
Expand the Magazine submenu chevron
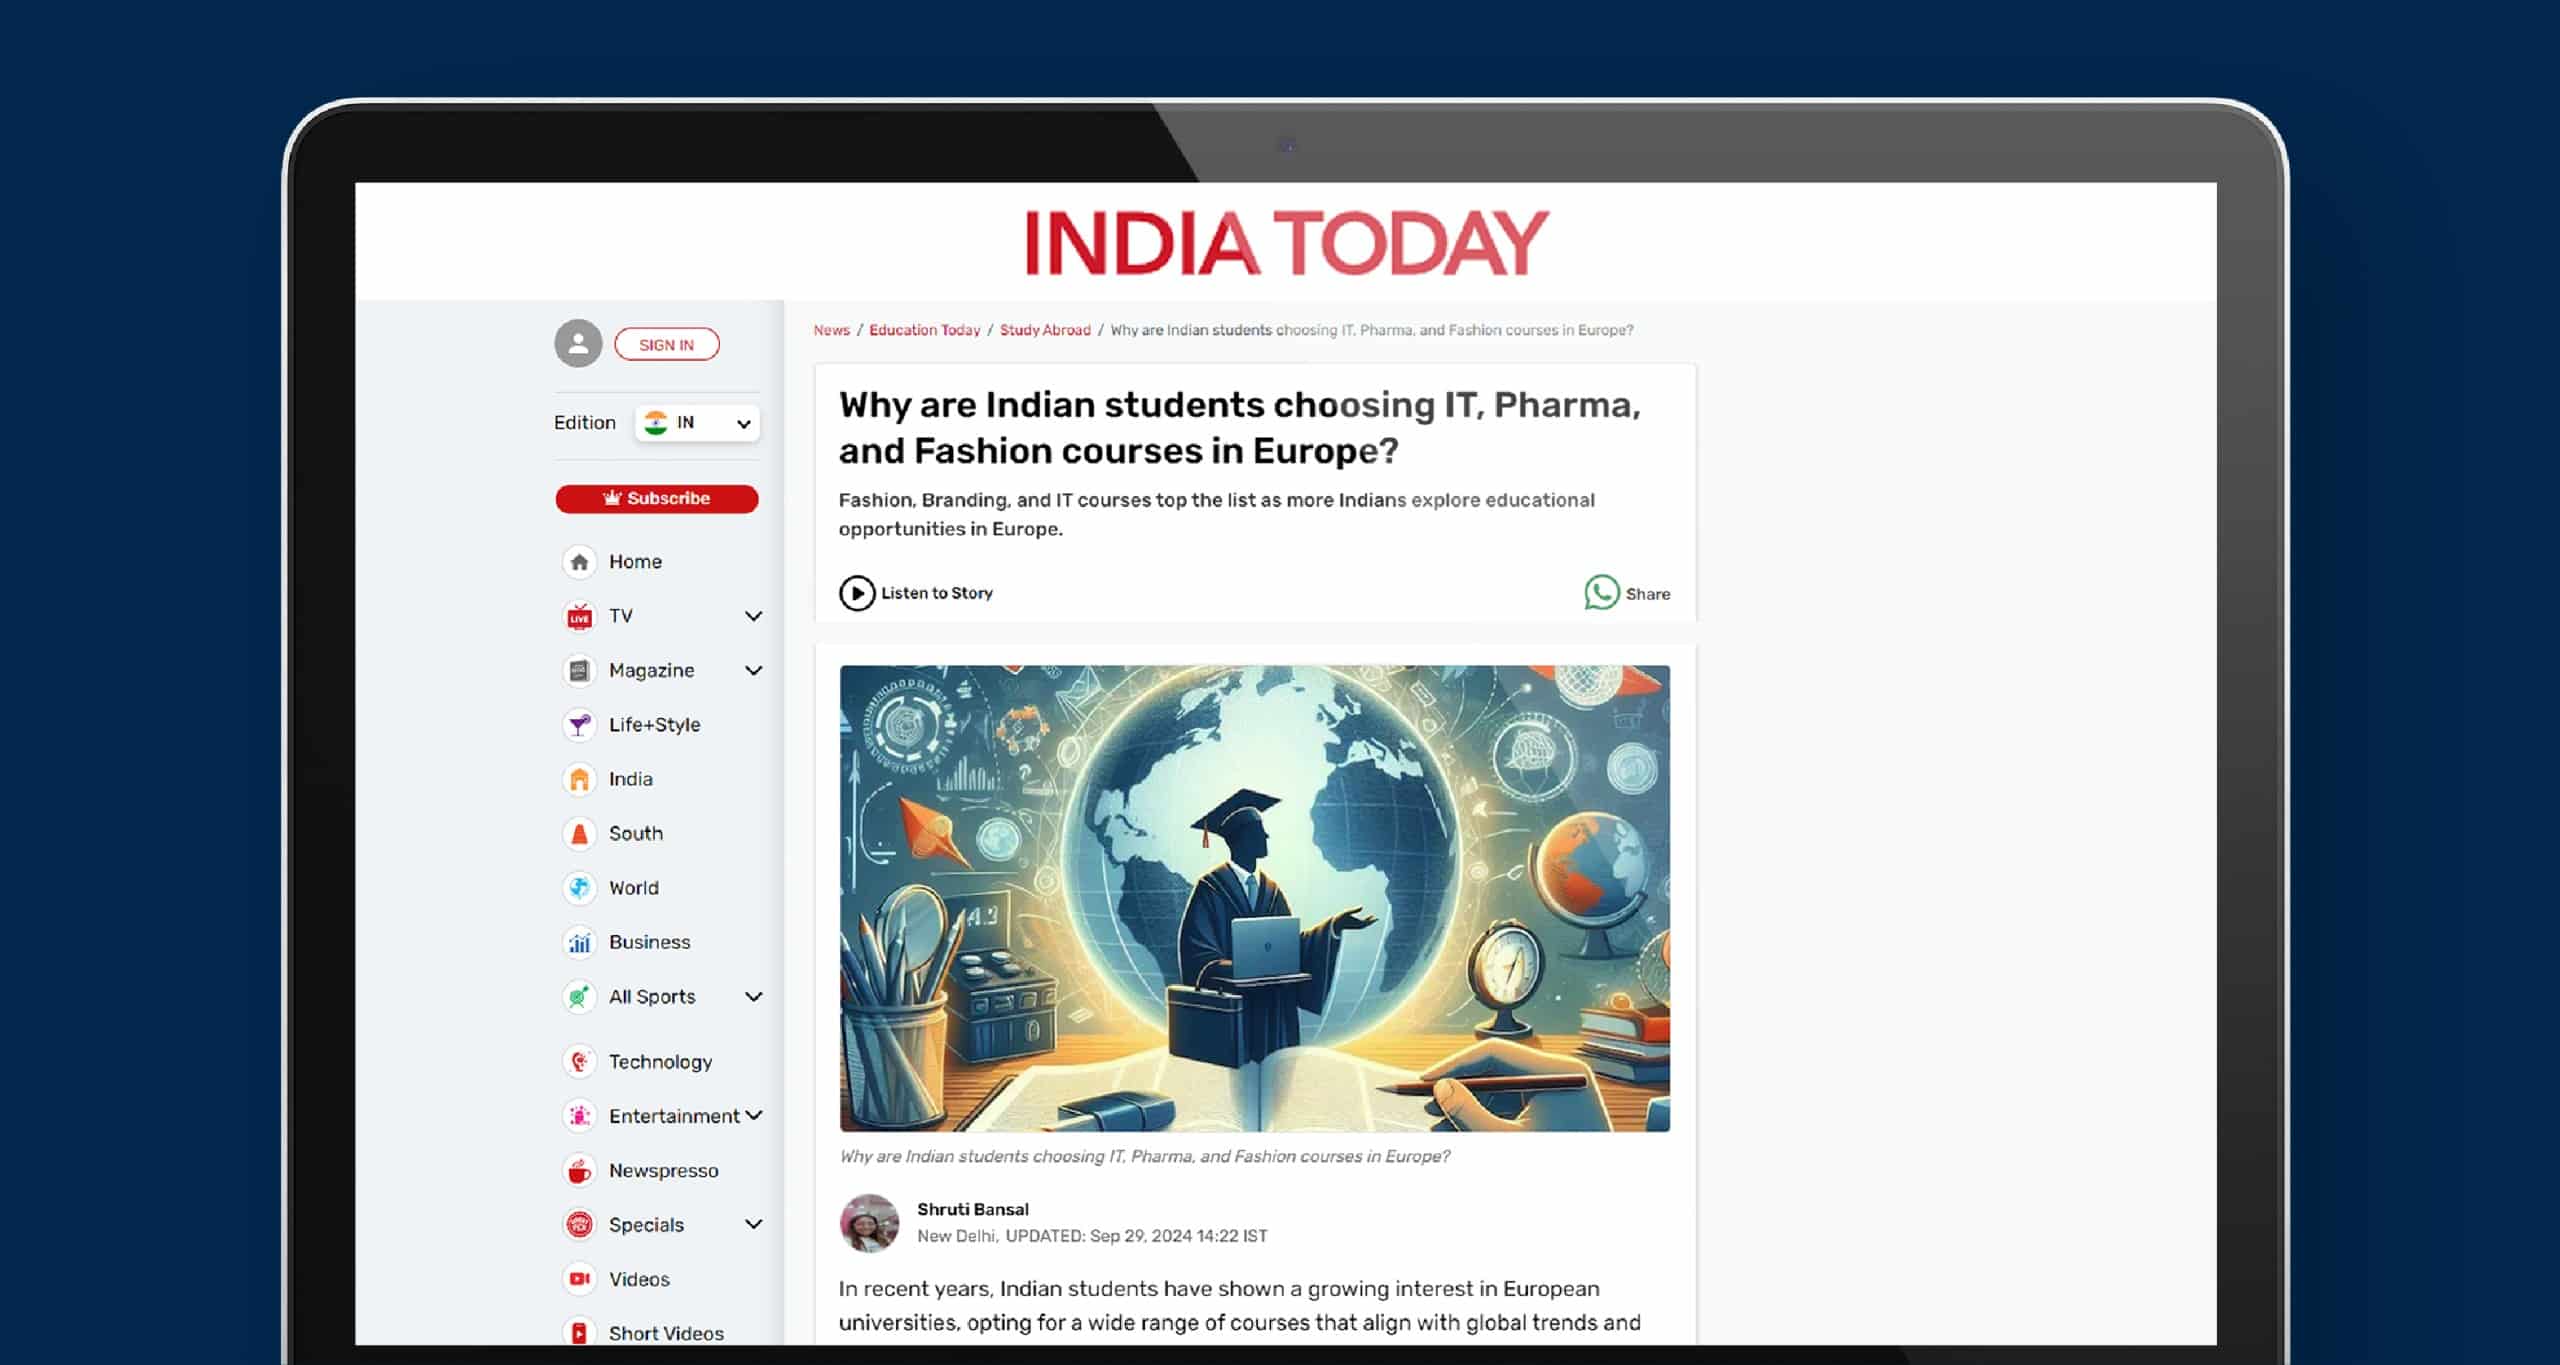tap(754, 670)
